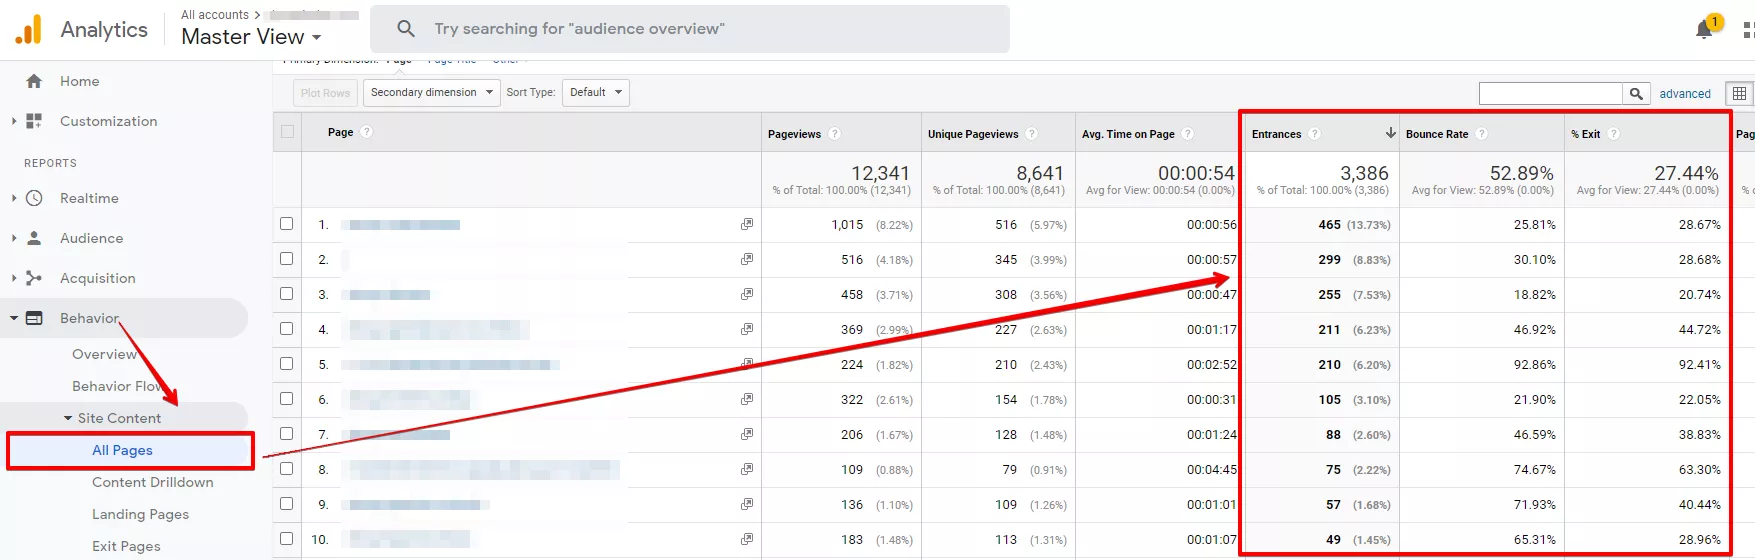Check the row 3 checkbox
The width and height of the screenshot is (1755, 560).
pos(287,293)
